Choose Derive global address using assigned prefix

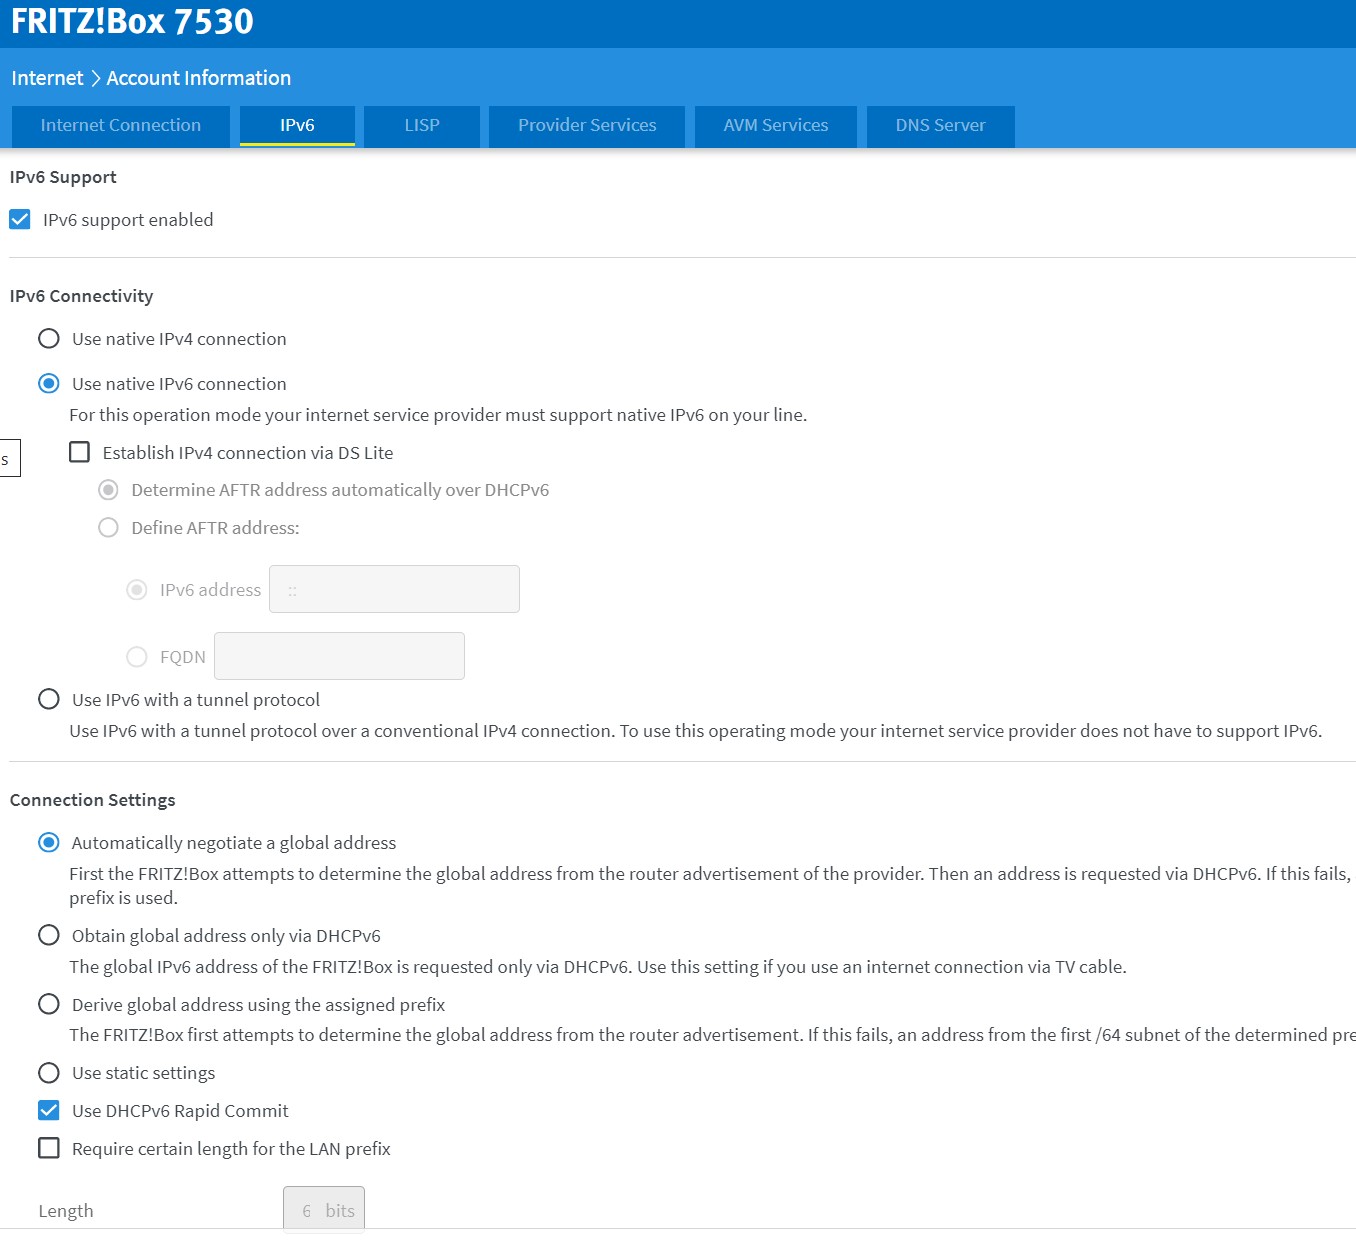point(49,1004)
